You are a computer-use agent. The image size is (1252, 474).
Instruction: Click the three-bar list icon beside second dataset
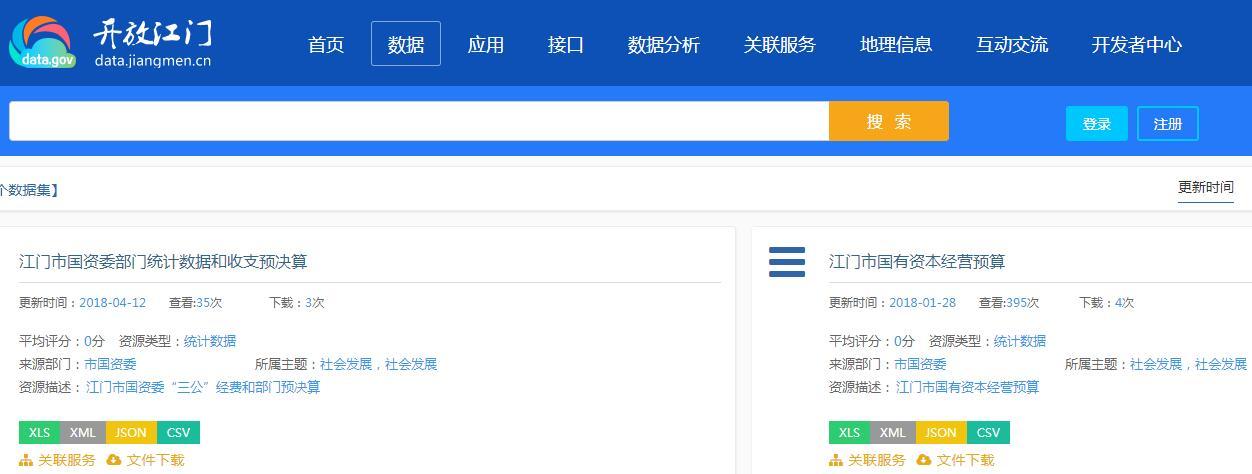click(x=787, y=262)
